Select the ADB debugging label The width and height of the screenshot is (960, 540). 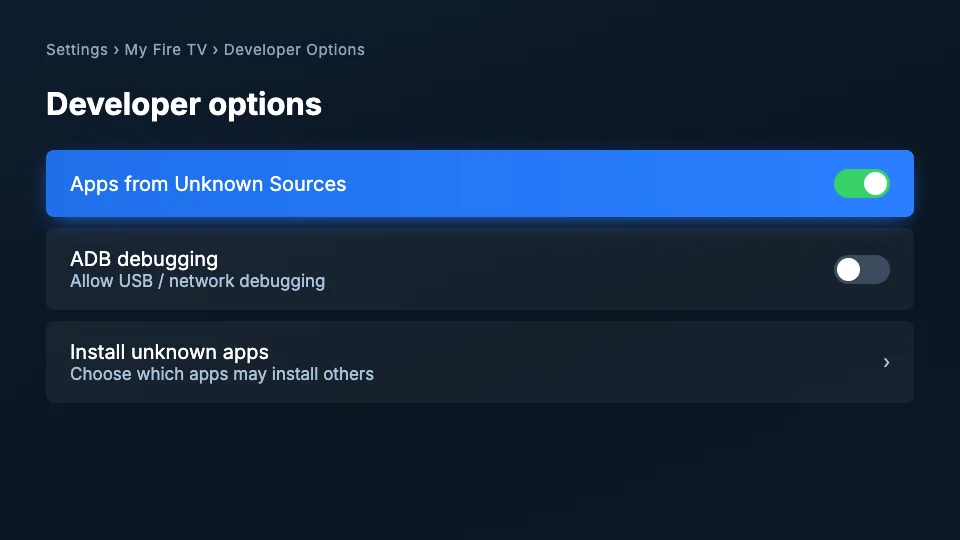(144, 259)
